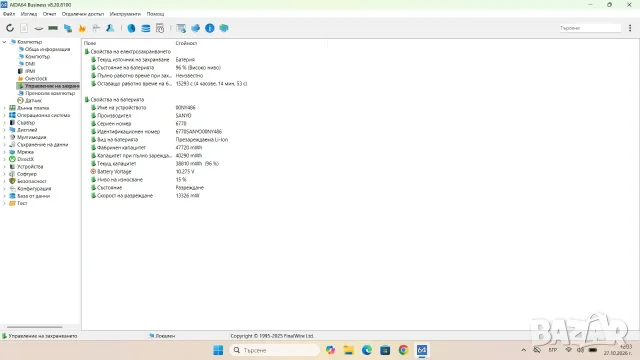Launch System Stability Test flame icon

82,28
